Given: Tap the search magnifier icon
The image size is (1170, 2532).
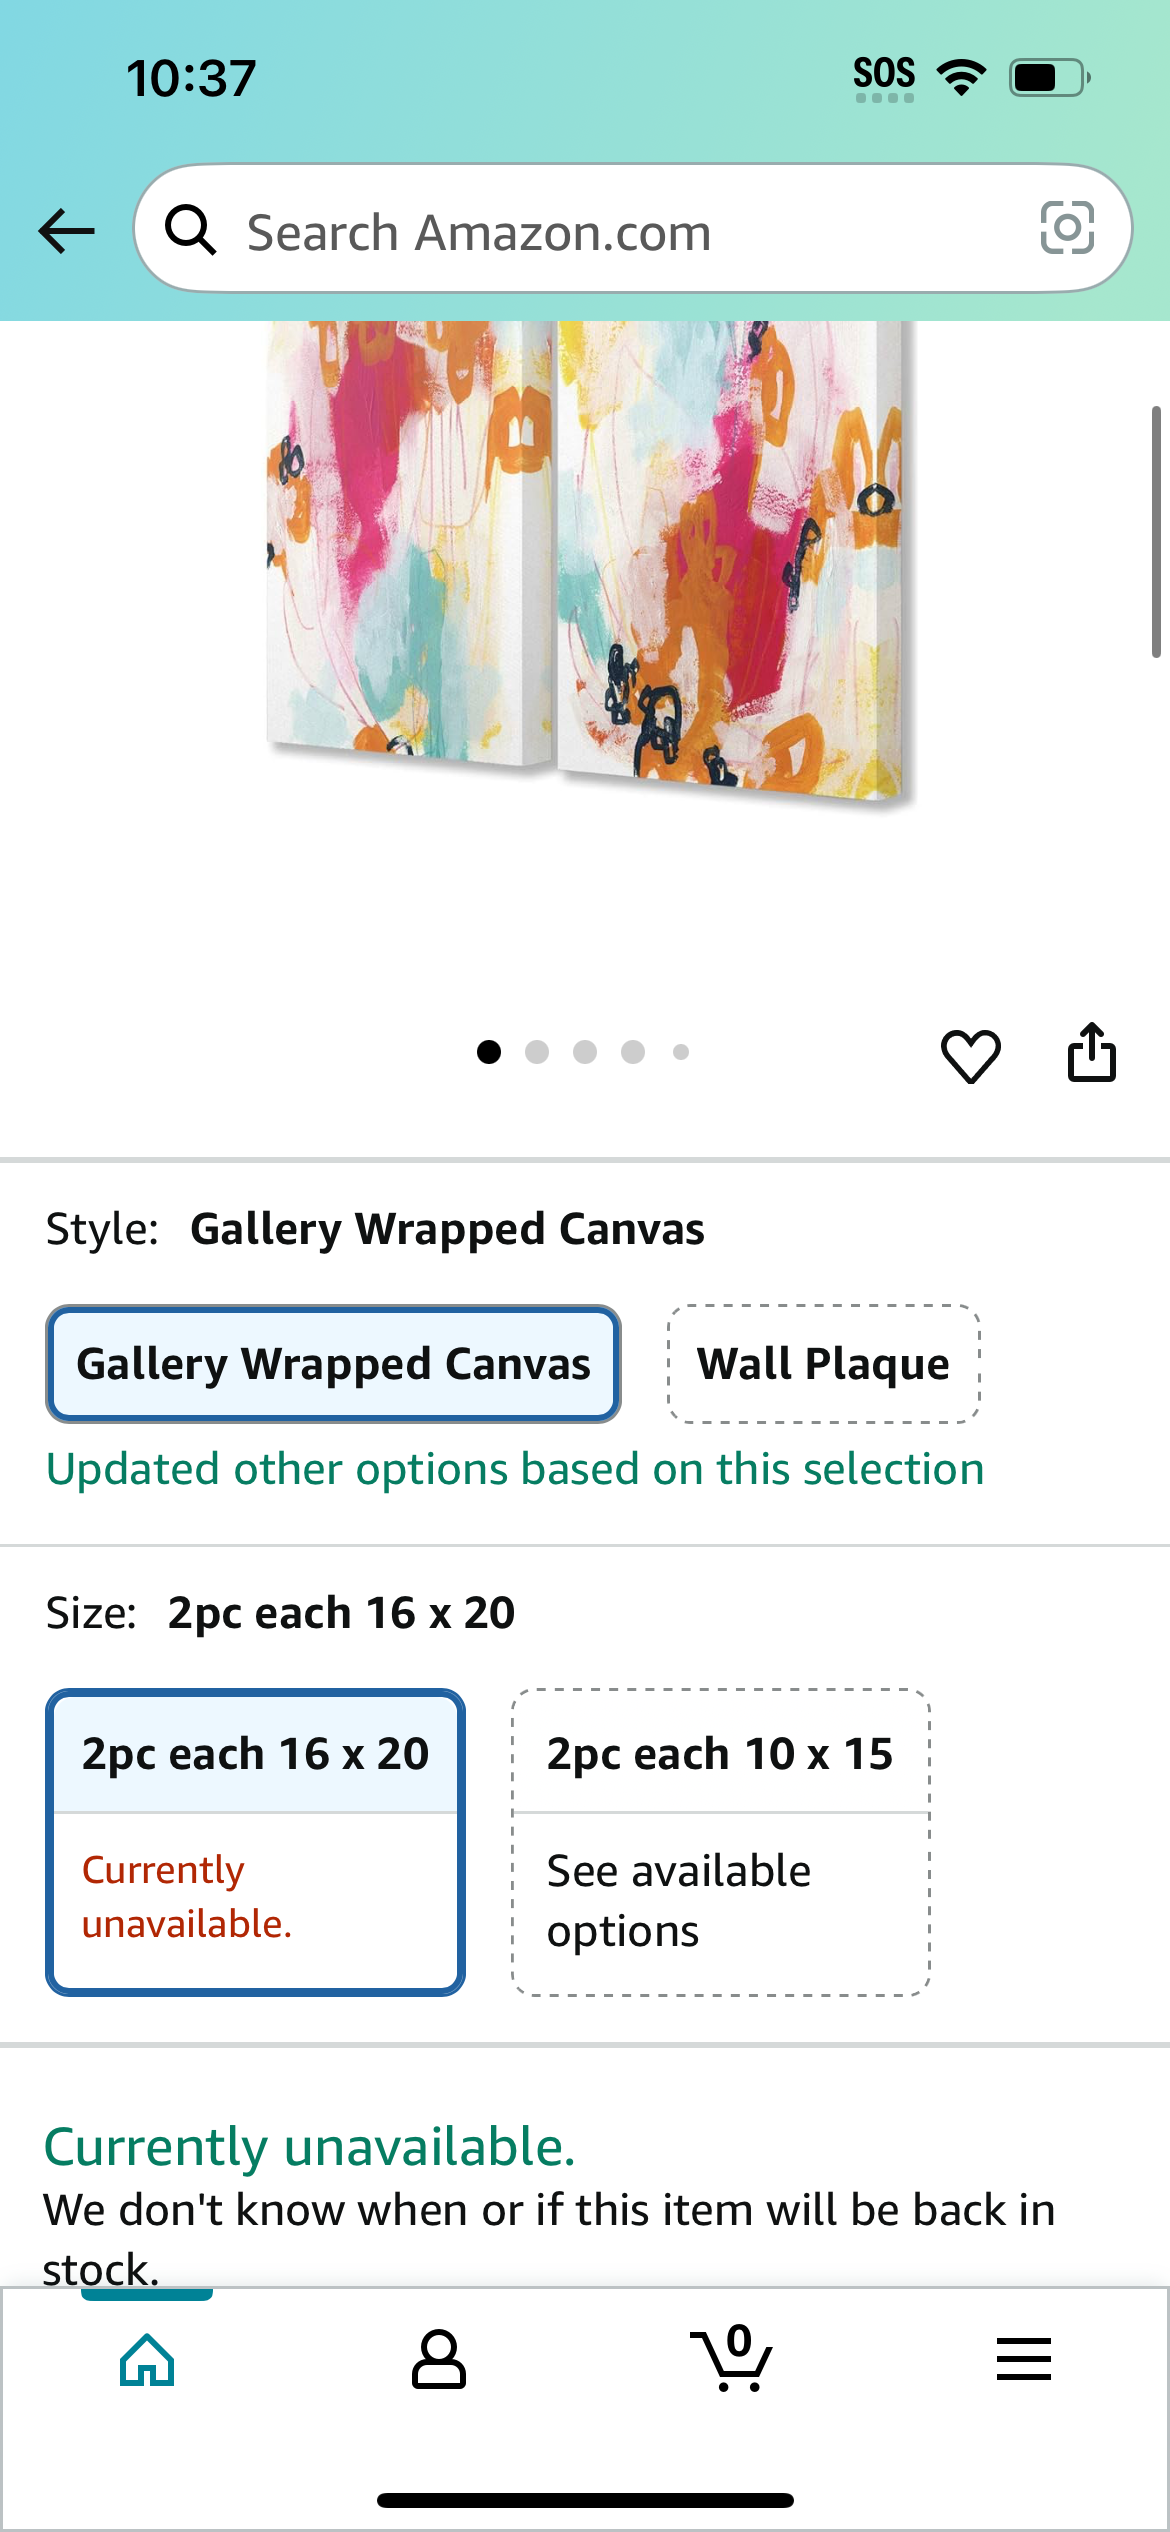Looking at the screenshot, I should 190,230.
